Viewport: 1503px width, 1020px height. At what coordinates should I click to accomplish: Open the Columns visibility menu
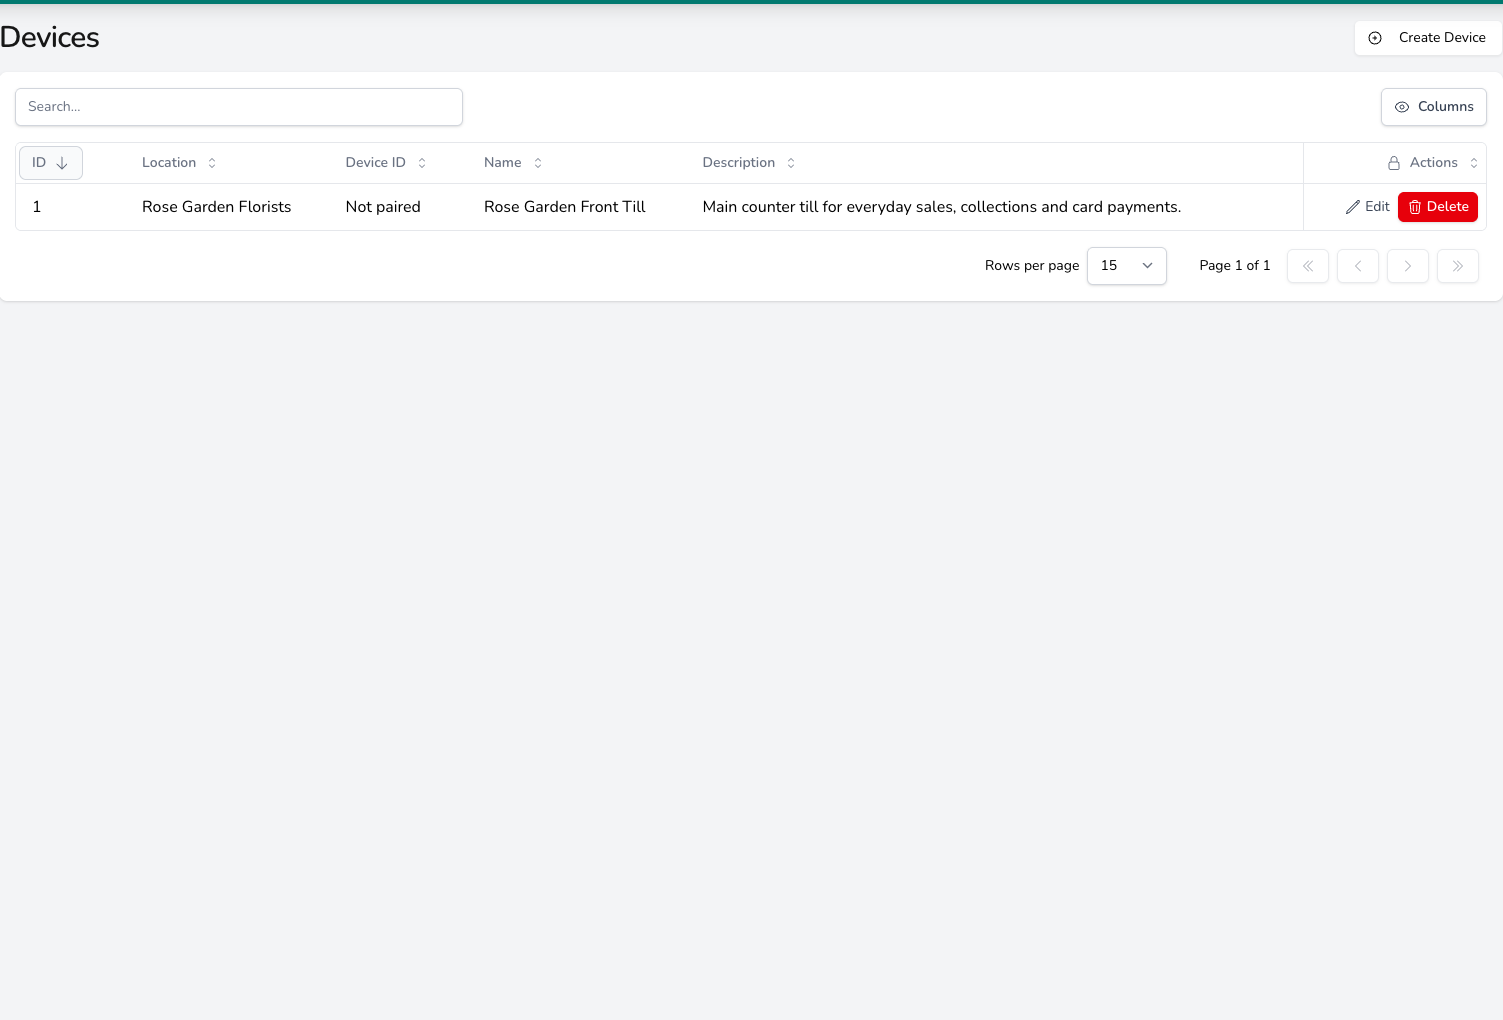1434,107
